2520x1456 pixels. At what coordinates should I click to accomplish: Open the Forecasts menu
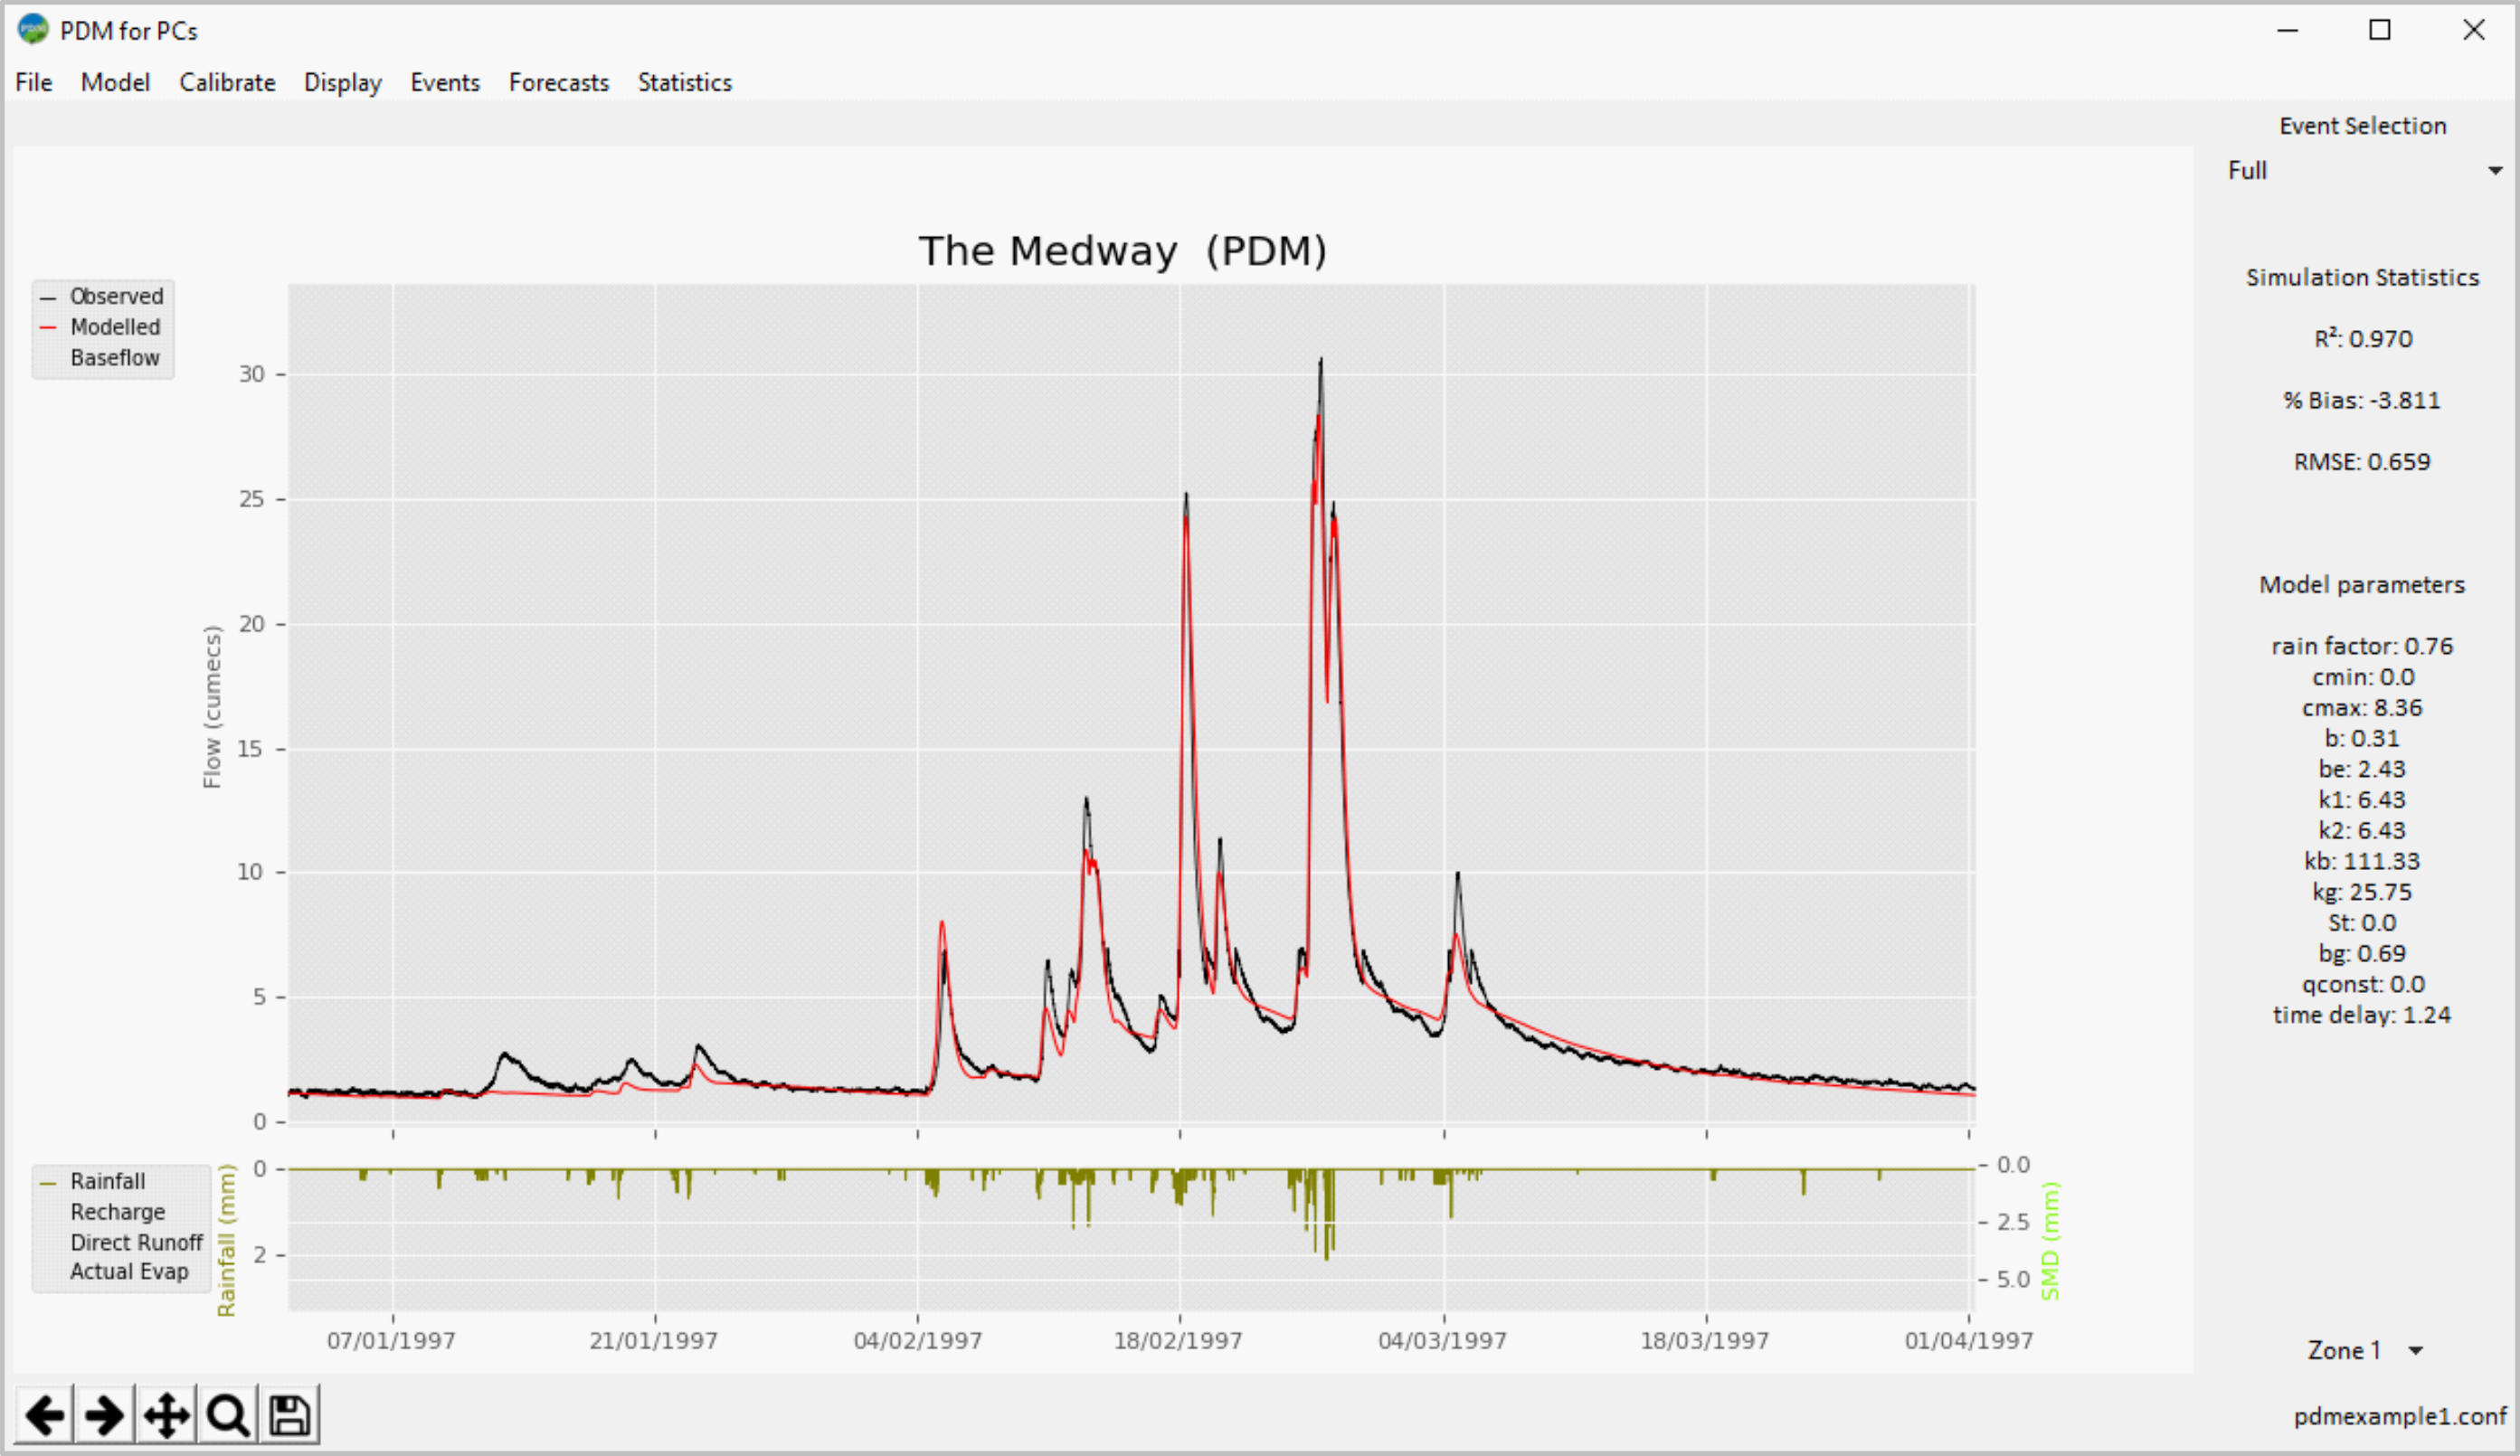click(x=556, y=81)
